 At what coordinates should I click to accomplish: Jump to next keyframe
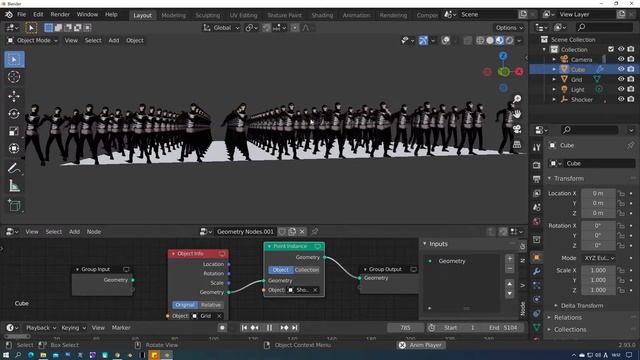[x=284, y=328]
